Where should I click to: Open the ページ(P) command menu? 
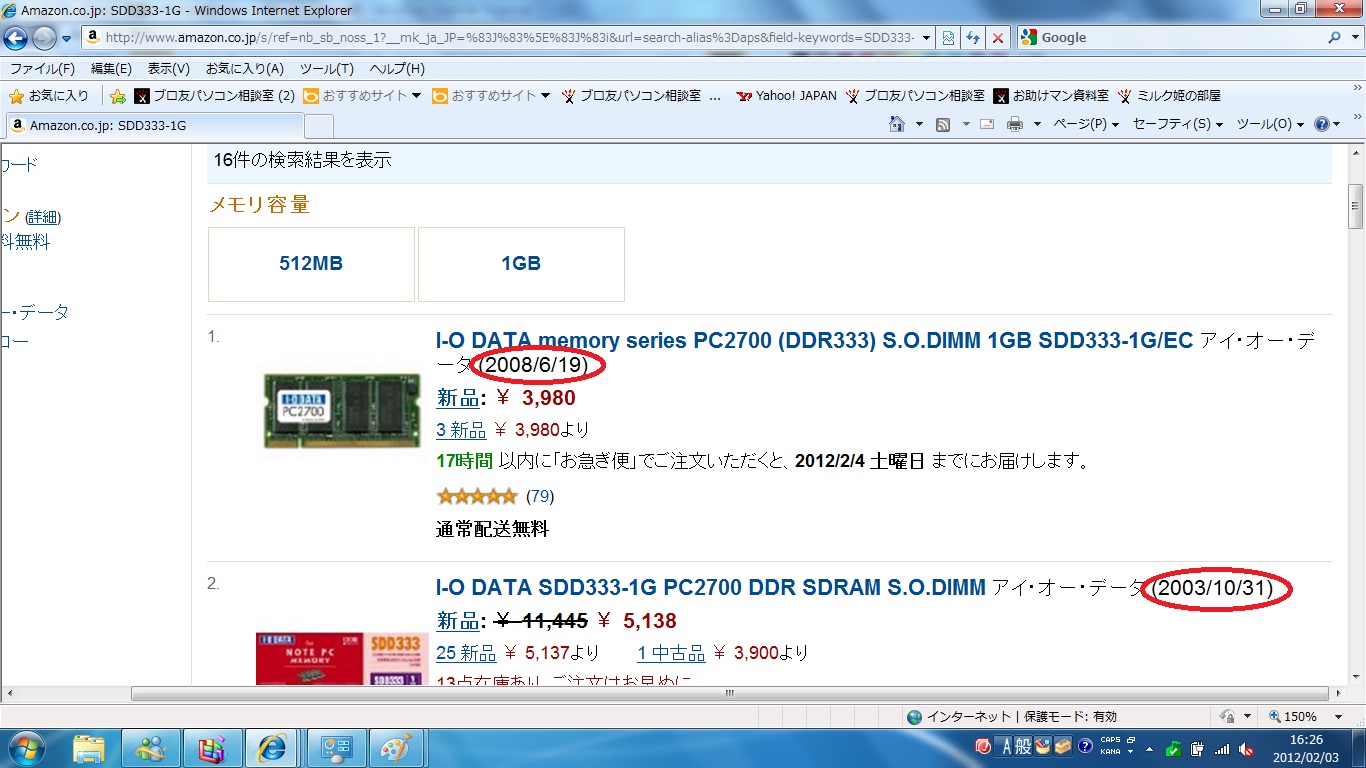point(1087,125)
